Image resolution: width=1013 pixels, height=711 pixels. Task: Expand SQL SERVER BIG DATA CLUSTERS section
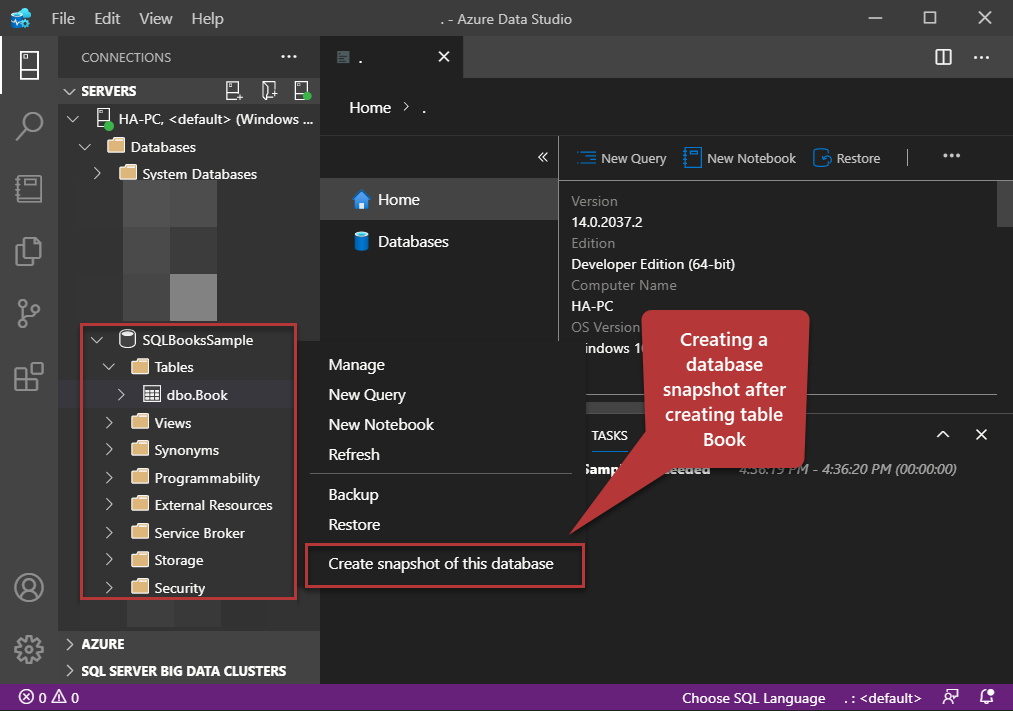[x=70, y=671]
